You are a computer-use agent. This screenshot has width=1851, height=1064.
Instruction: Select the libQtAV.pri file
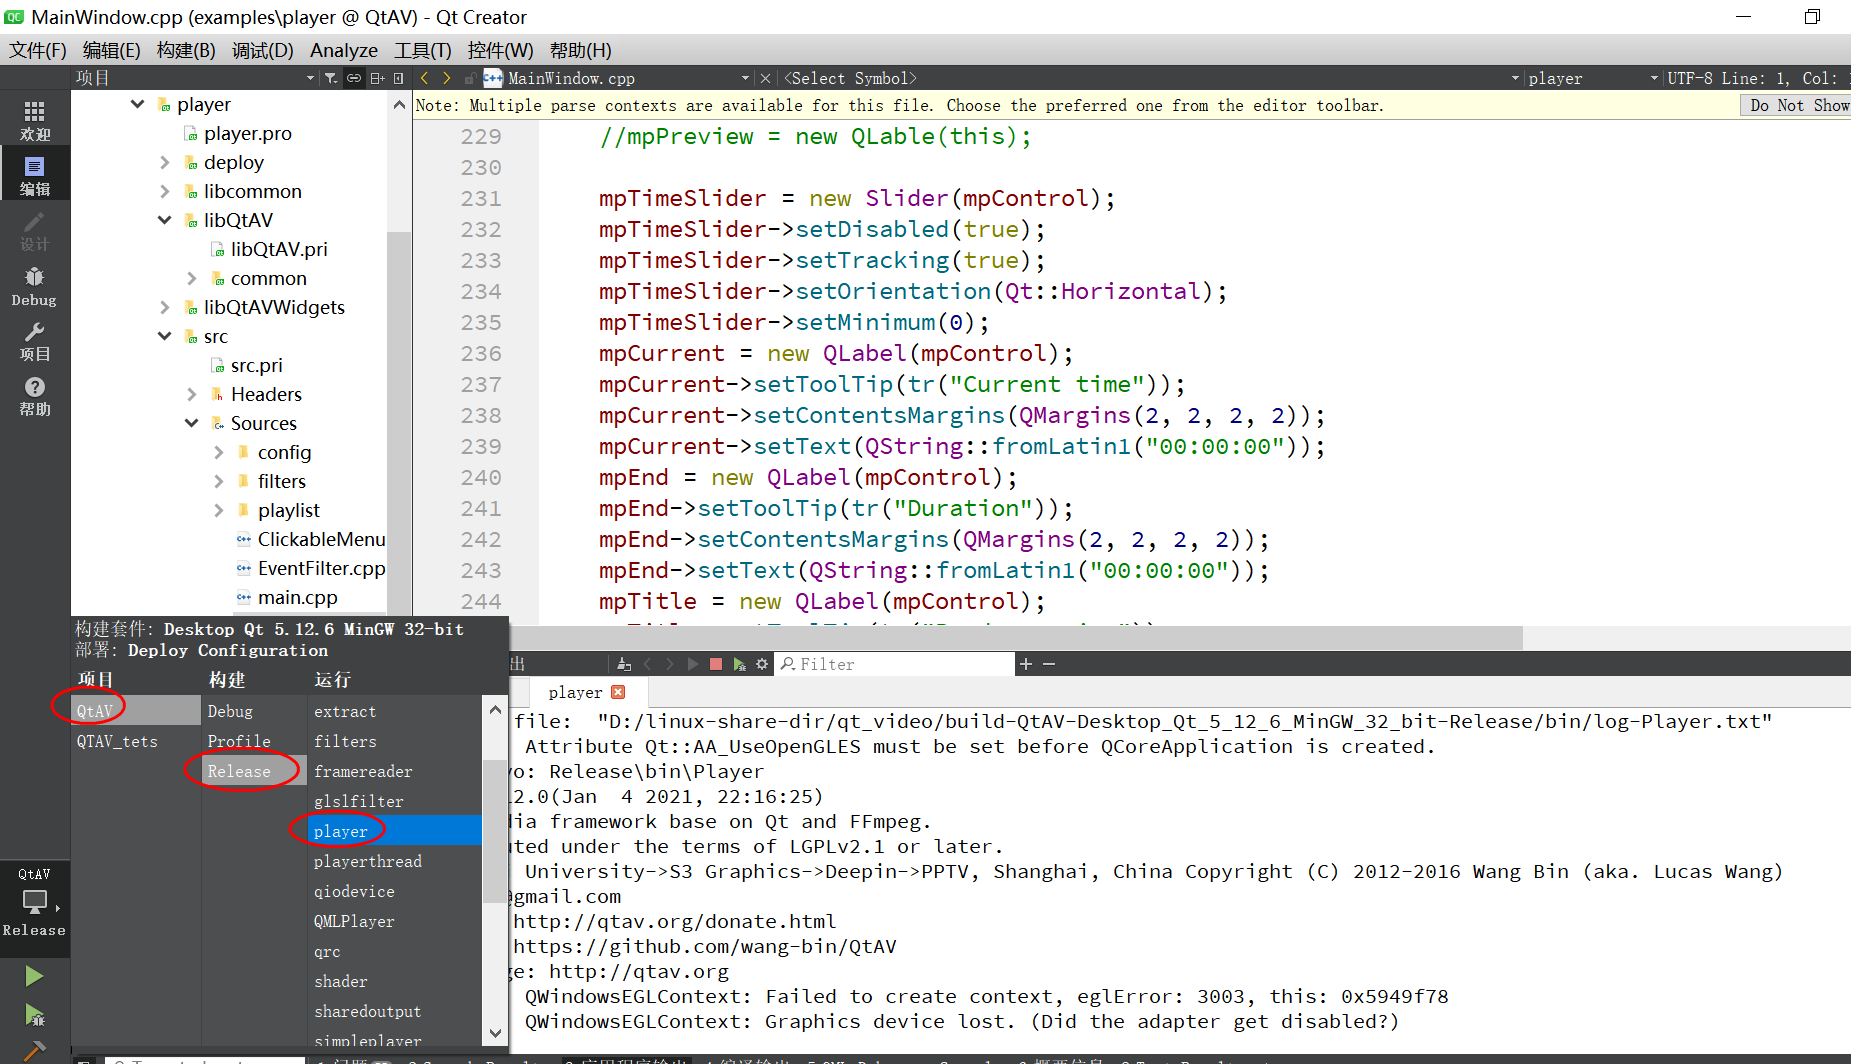point(278,249)
